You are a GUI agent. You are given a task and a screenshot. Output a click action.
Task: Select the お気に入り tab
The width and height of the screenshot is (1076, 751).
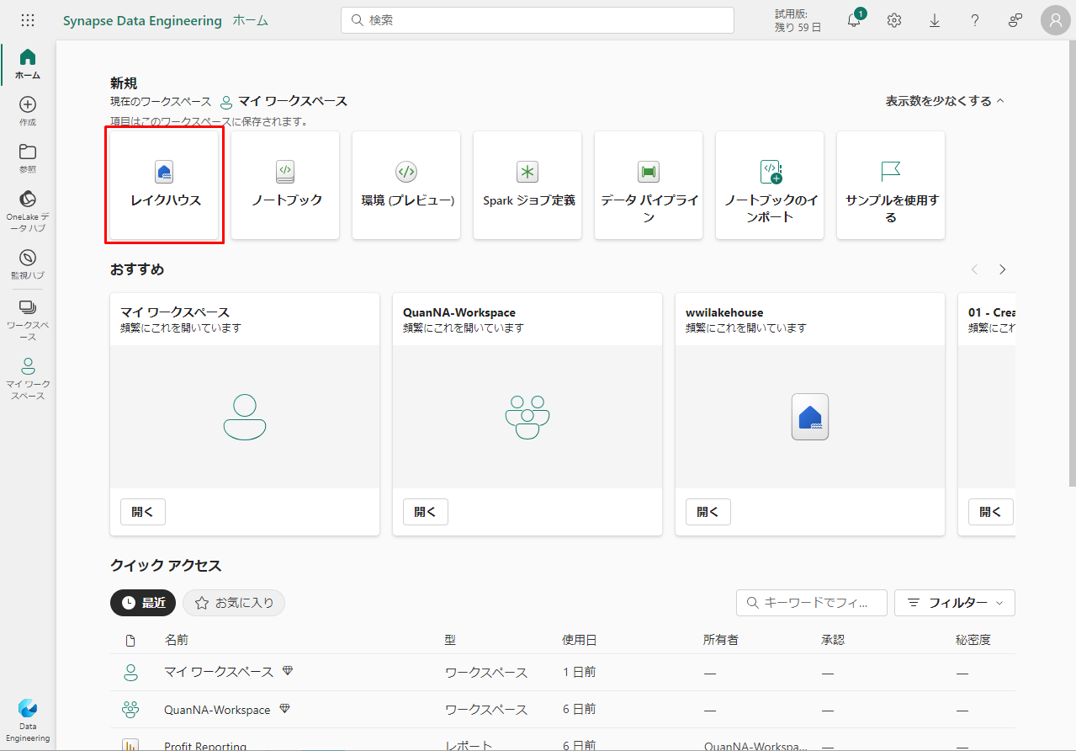click(234, 603)
